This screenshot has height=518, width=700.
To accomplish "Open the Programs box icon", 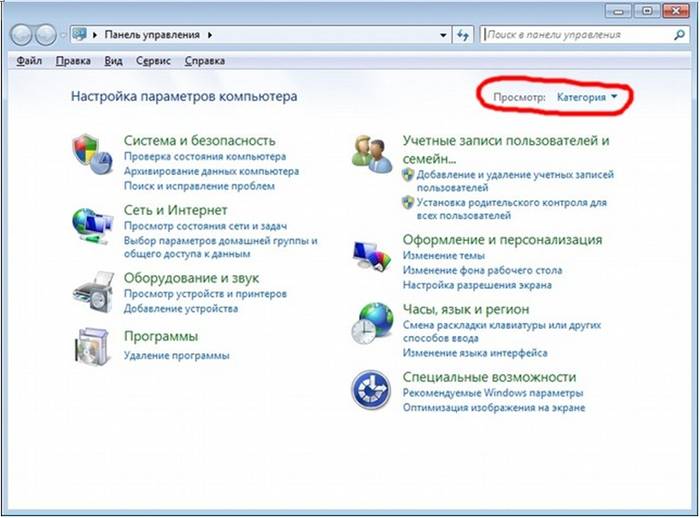I will (92, 347).
